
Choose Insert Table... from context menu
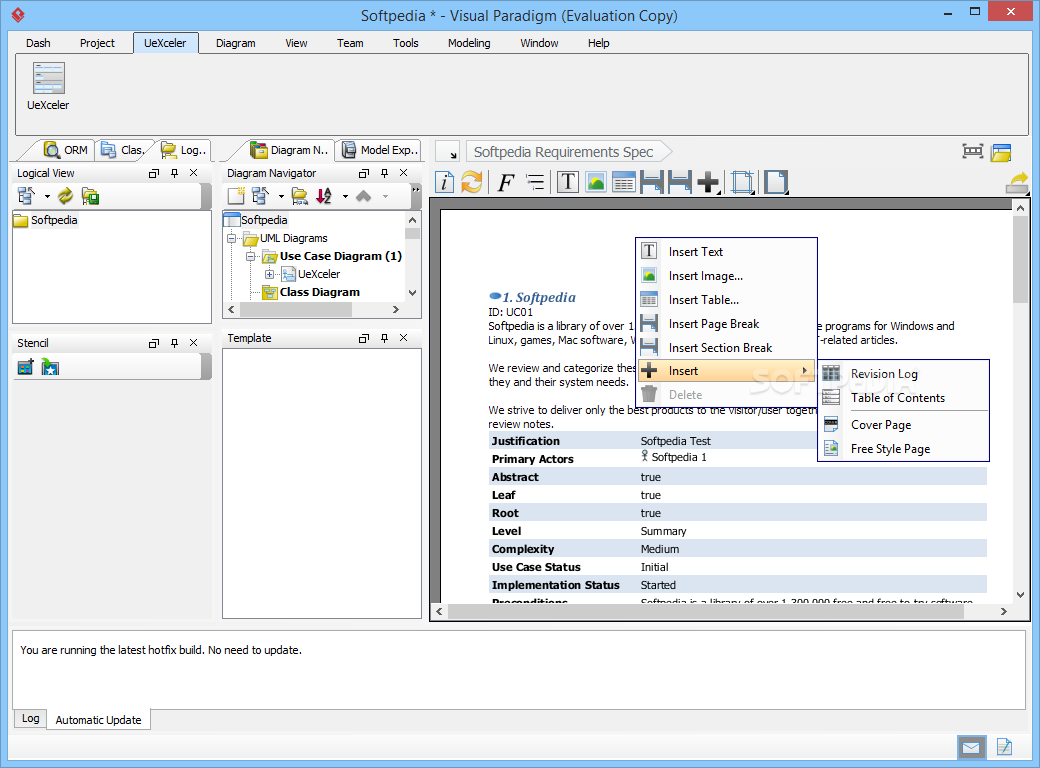726,300
